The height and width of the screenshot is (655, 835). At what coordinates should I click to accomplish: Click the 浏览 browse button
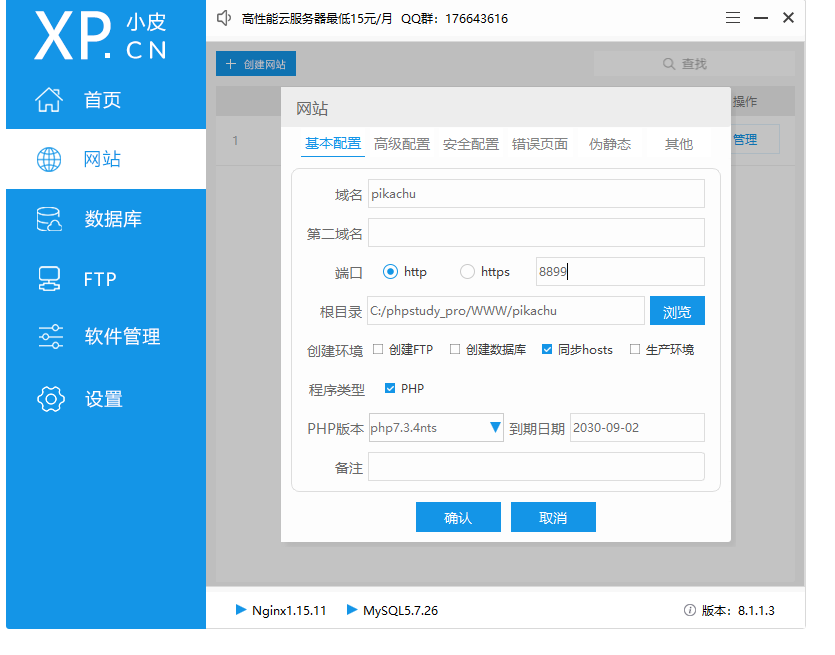tap(677, 311)
